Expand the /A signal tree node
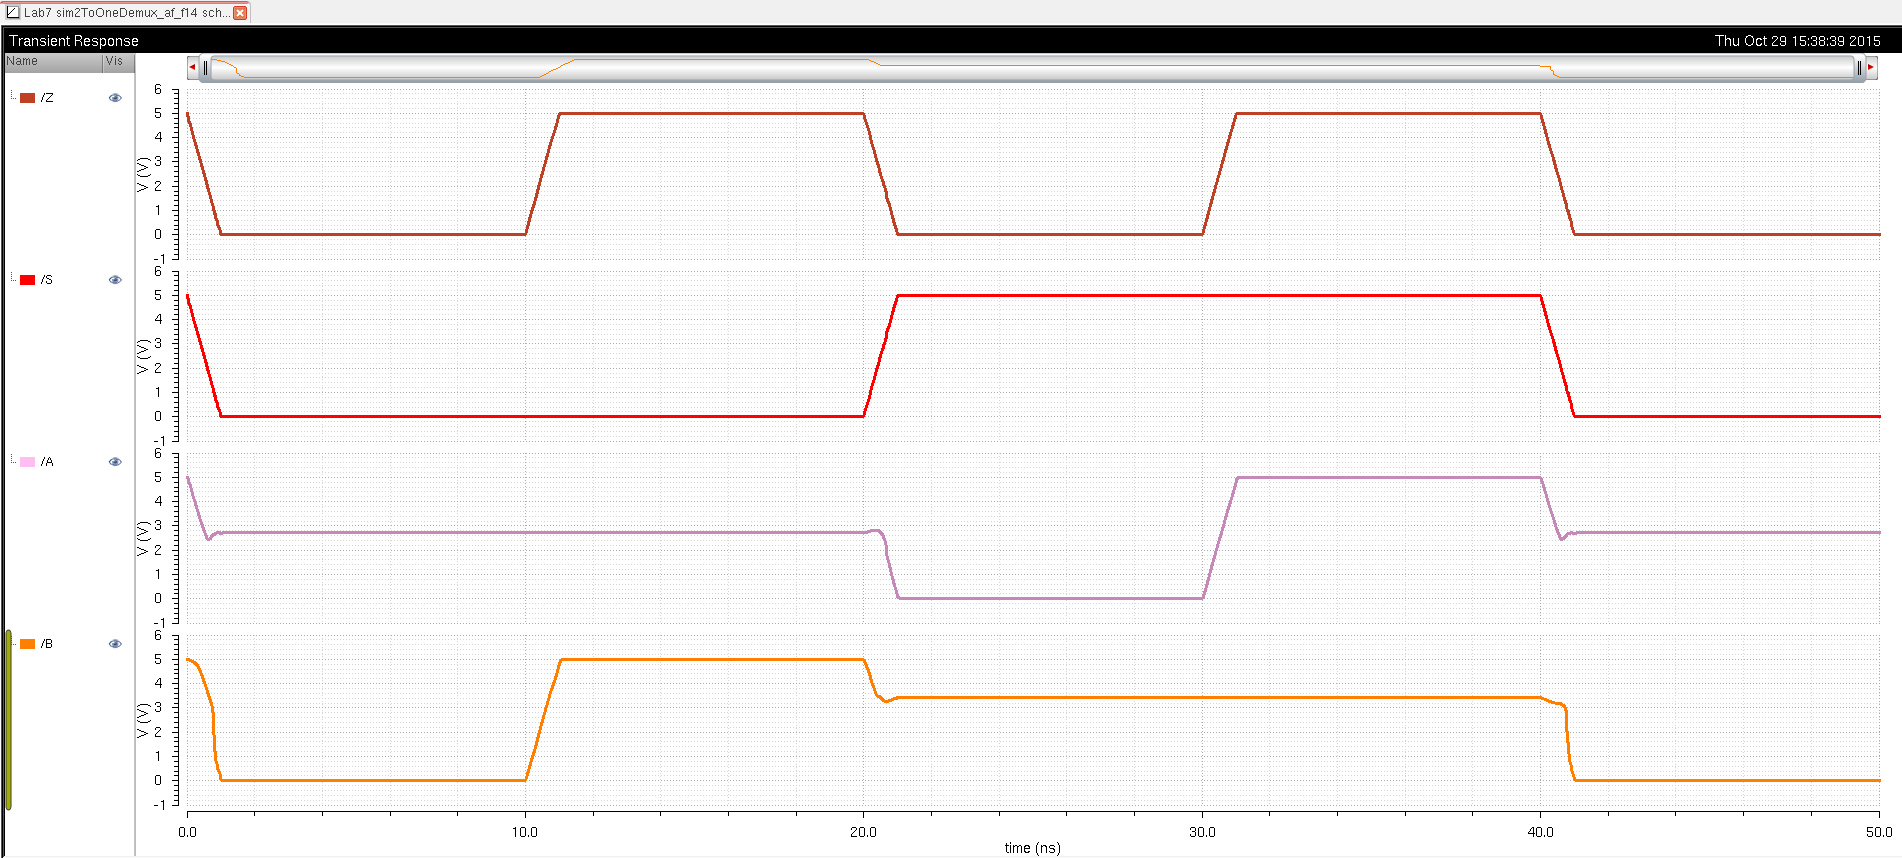 click(13, 461)
